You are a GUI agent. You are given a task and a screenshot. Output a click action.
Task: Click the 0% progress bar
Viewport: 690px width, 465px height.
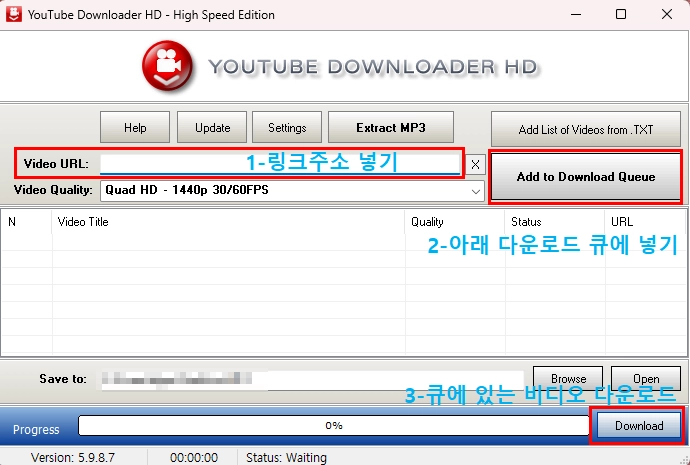(334, 426)
